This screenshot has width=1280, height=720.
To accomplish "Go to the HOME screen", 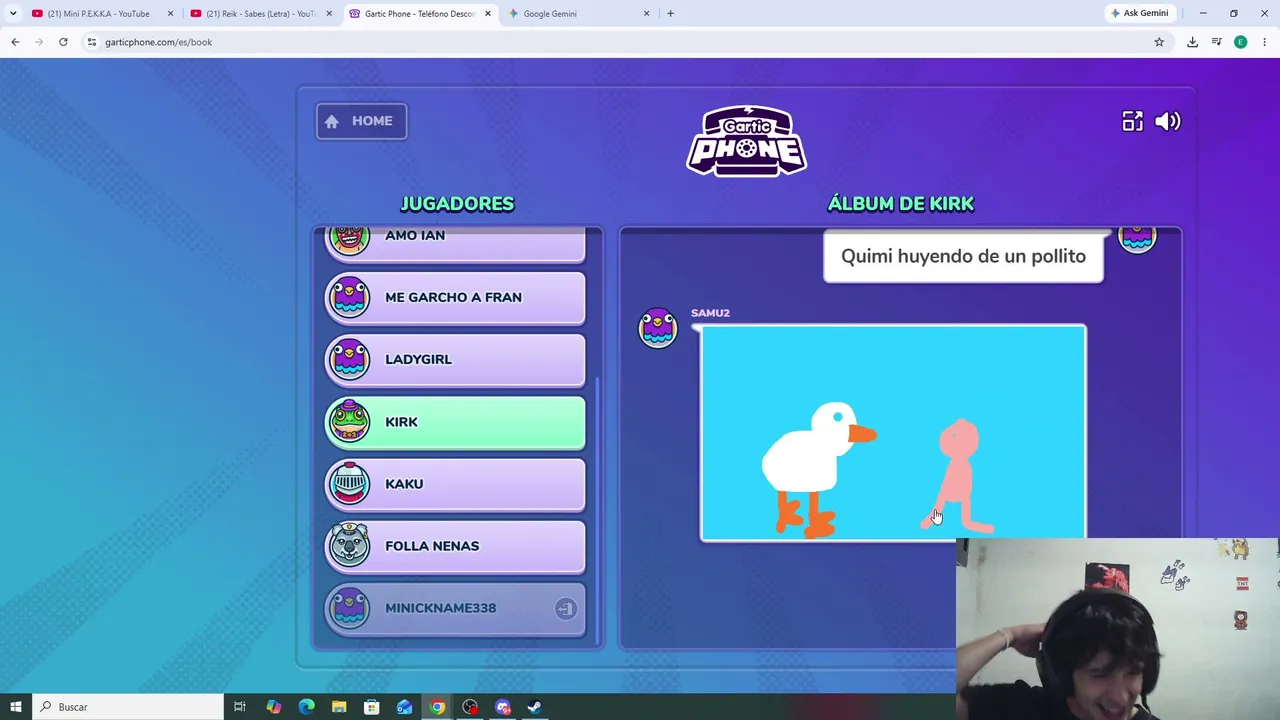I will click(361, 121).
